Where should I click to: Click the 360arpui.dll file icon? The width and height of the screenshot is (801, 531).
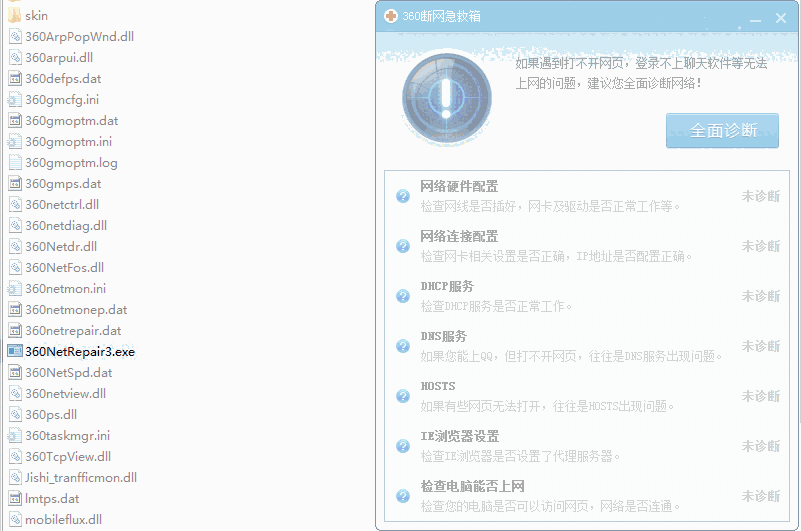point(15,57)
